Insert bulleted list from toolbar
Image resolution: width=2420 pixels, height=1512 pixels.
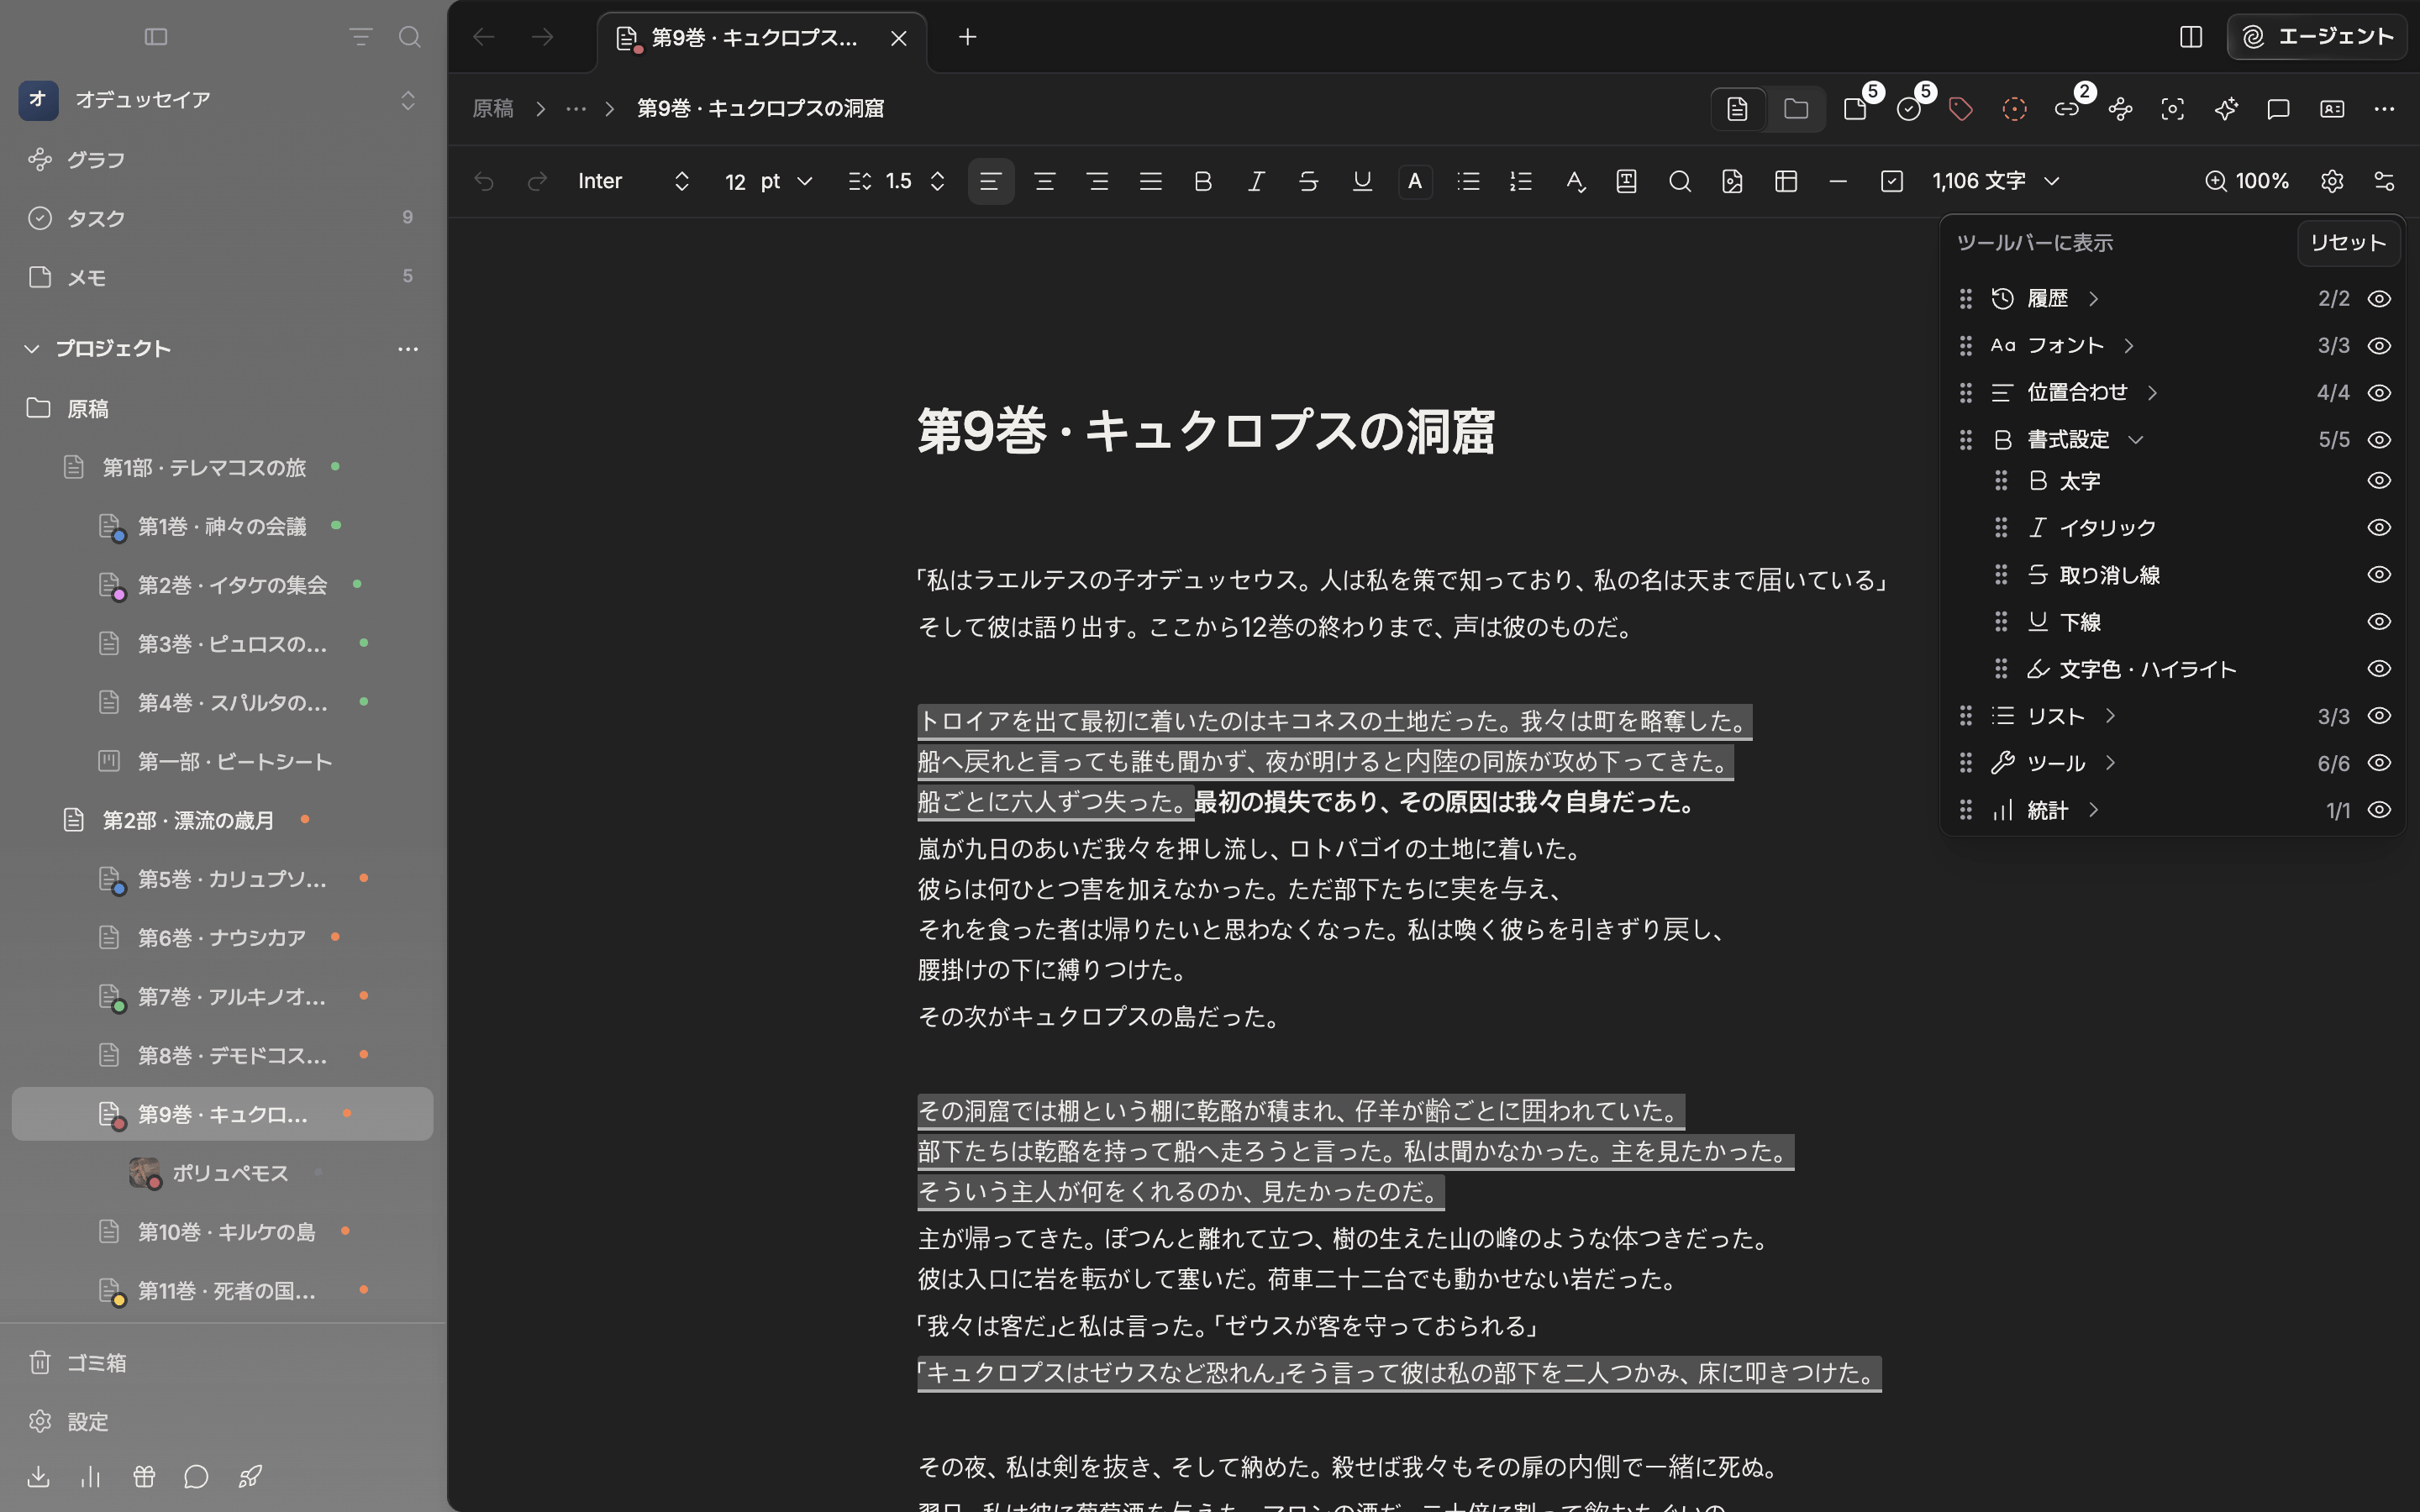[x=1468, y=181]
